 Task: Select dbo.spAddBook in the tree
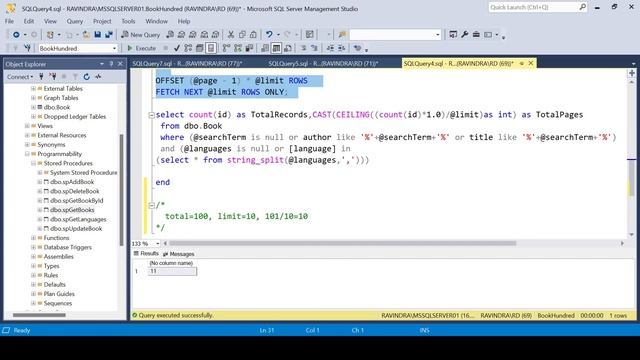pyautogui.click(x=72, y=182)
